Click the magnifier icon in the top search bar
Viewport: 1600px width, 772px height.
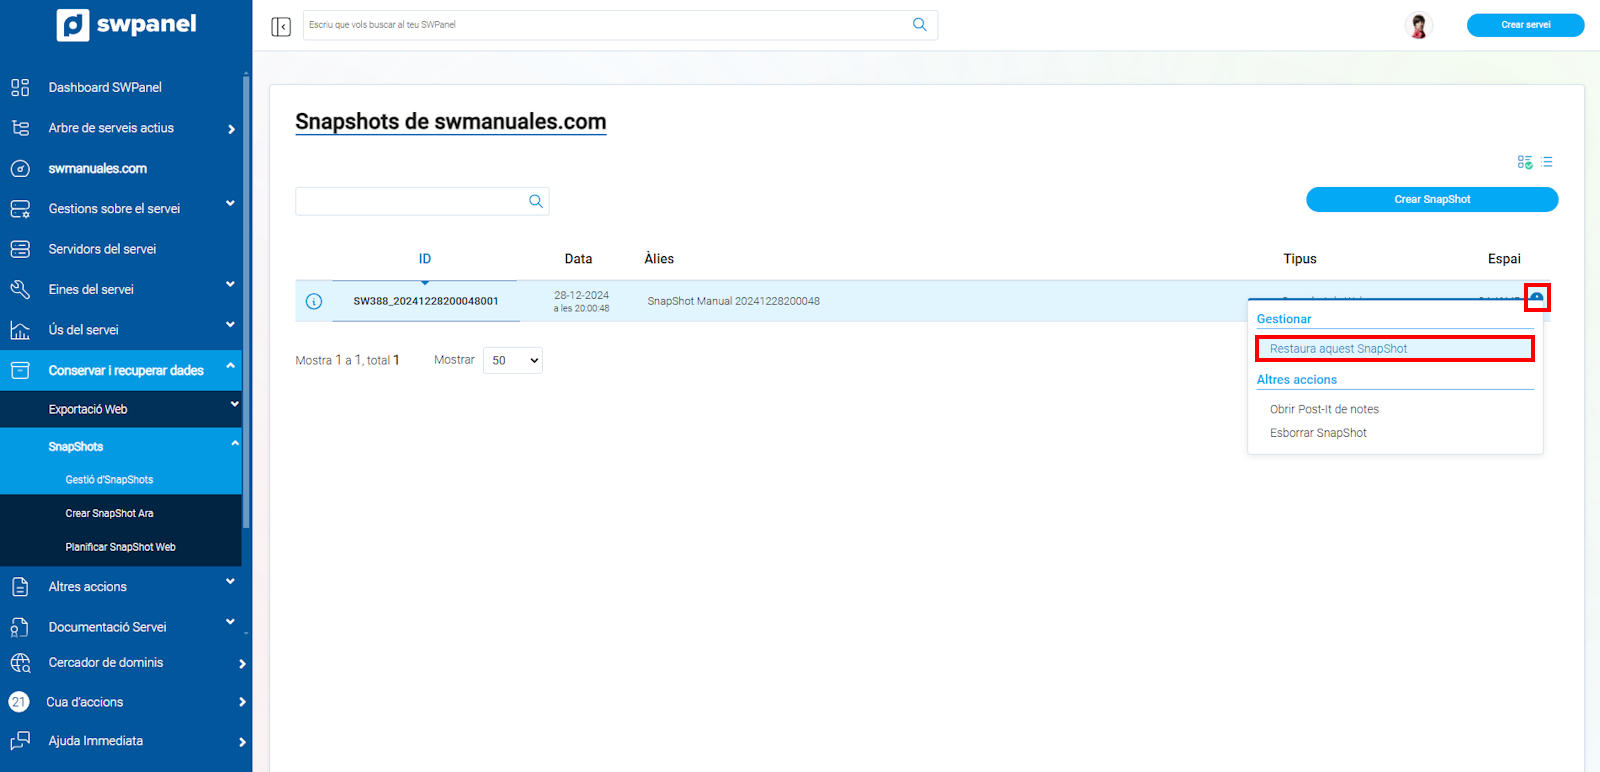pyautogui.click(x=919, y=25)
